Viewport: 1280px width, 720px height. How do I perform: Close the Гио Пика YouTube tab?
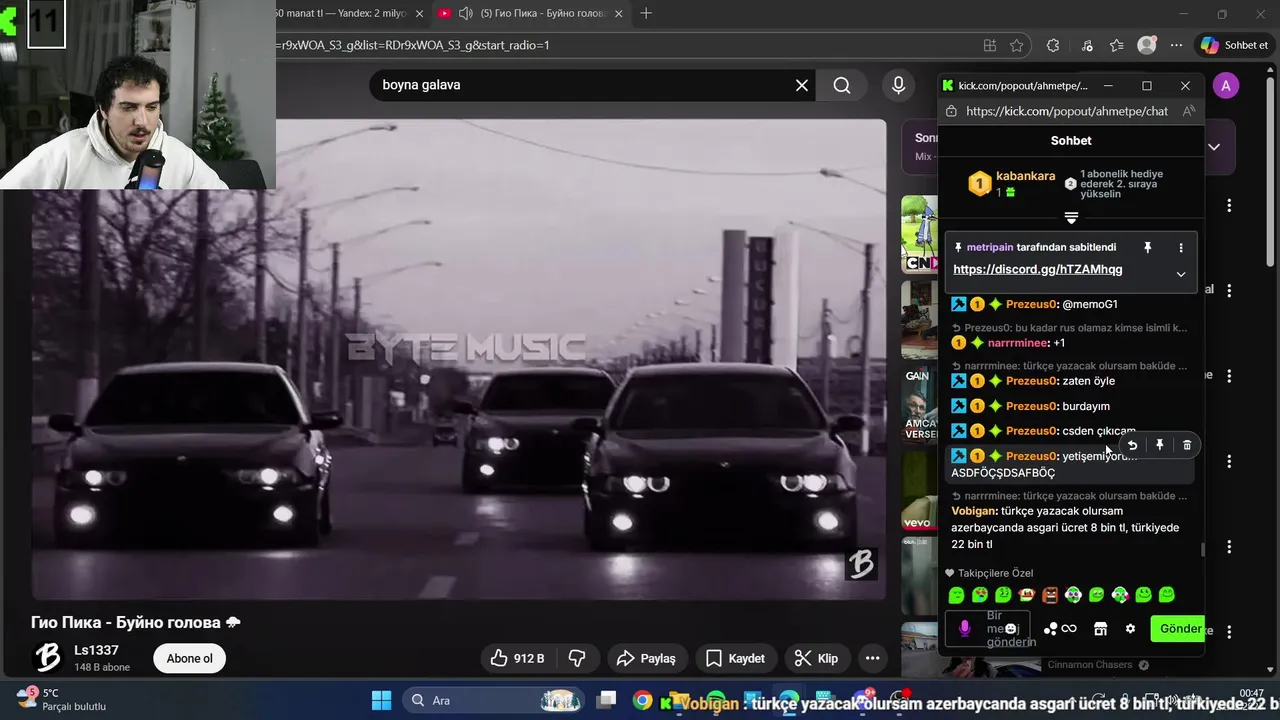(619, 13)
